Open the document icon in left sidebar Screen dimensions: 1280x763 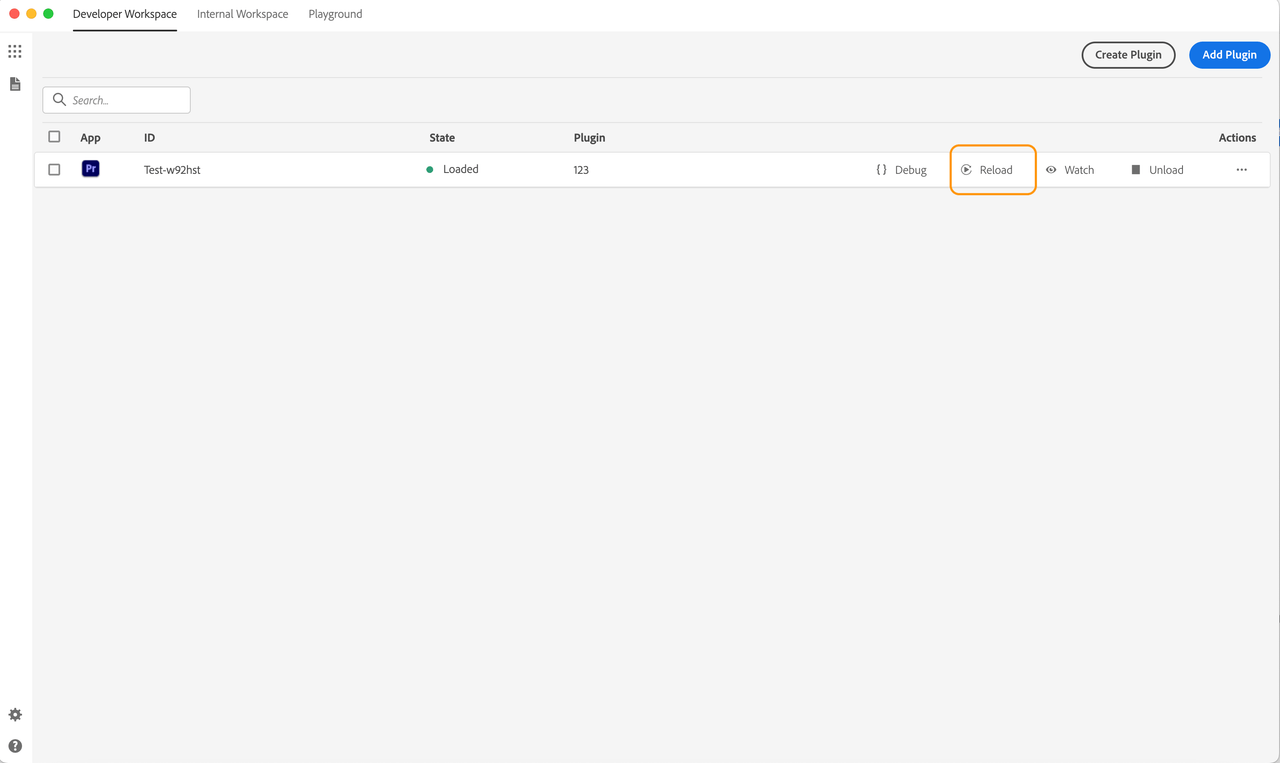(15, 84)
